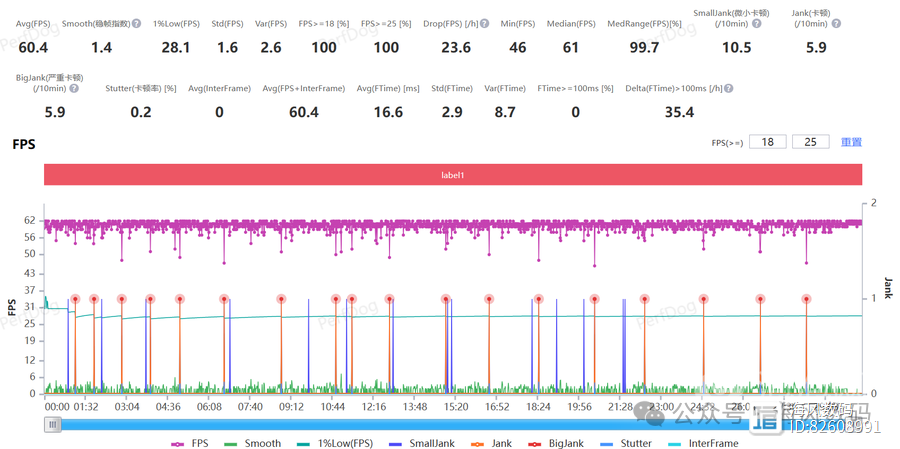Click the Median(FPS) value 61
The width and height of the screenshot is (900, 449).
pyautogui.click(x=571, y=48)
